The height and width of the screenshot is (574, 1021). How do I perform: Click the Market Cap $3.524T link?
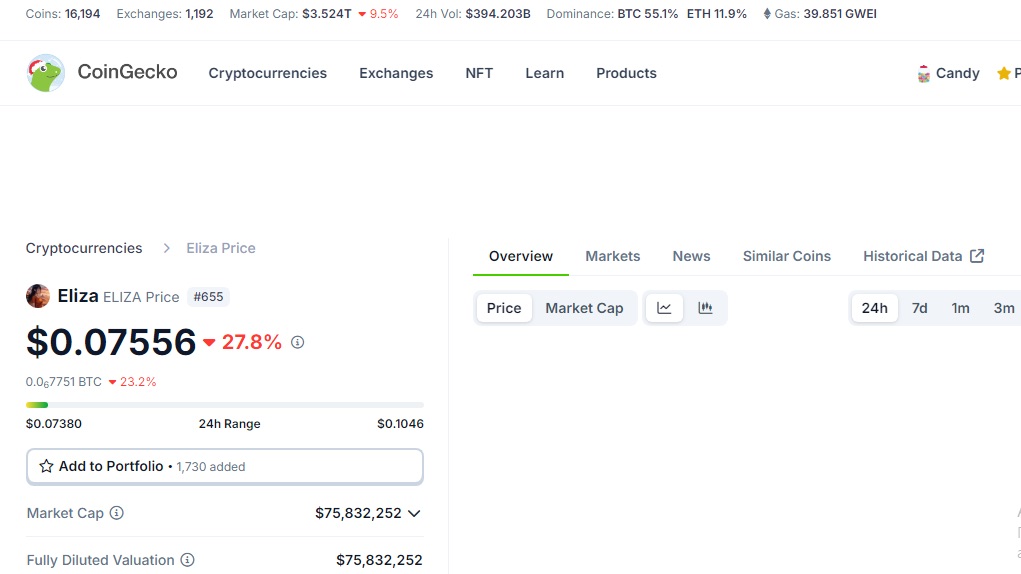tap(327, 14)
